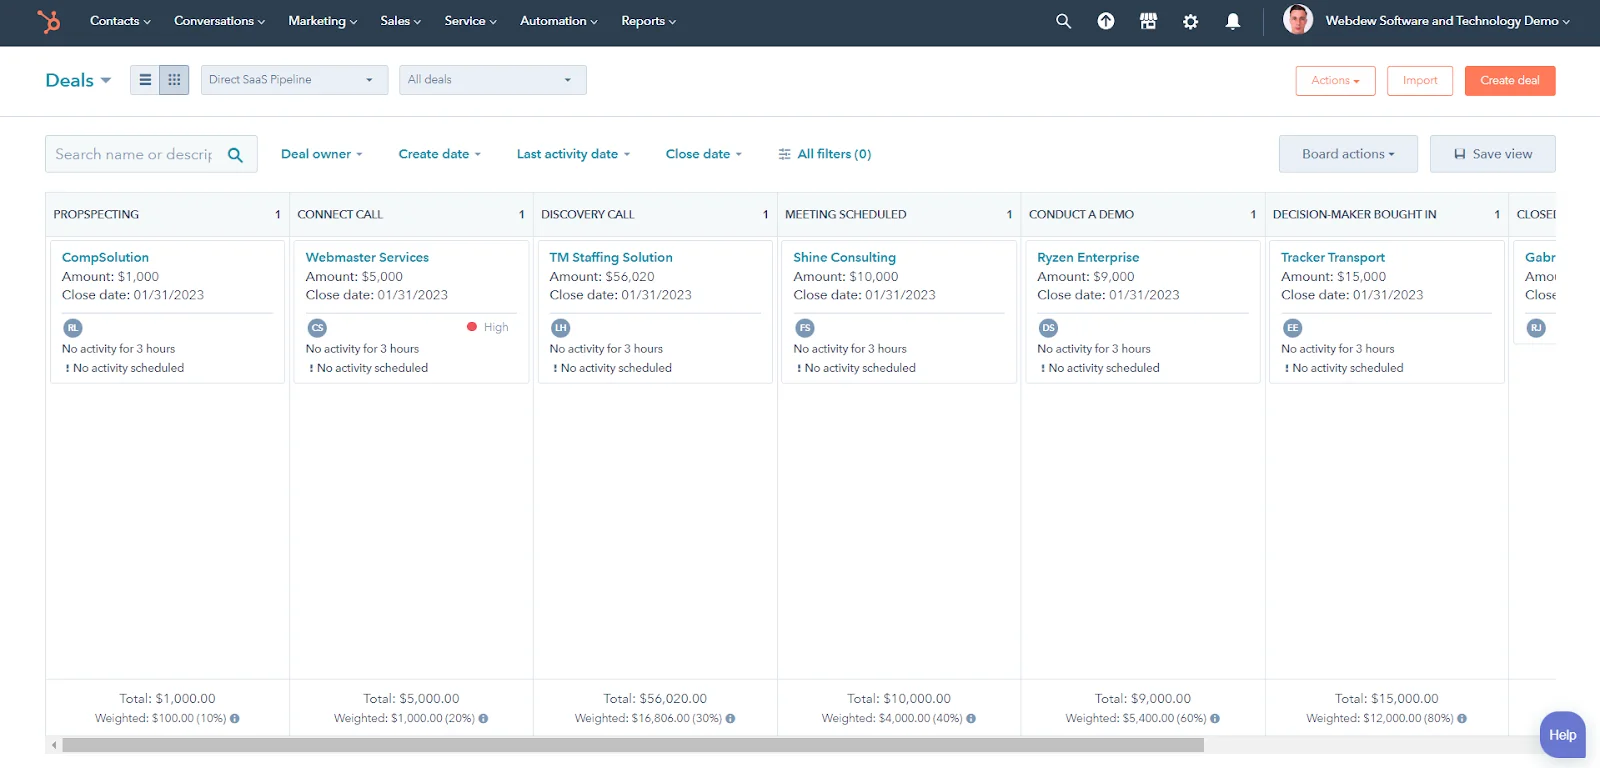Viewport: 1600px width, 768px height.
Task: Open the Webmaster Services deal
Action: 367,258
